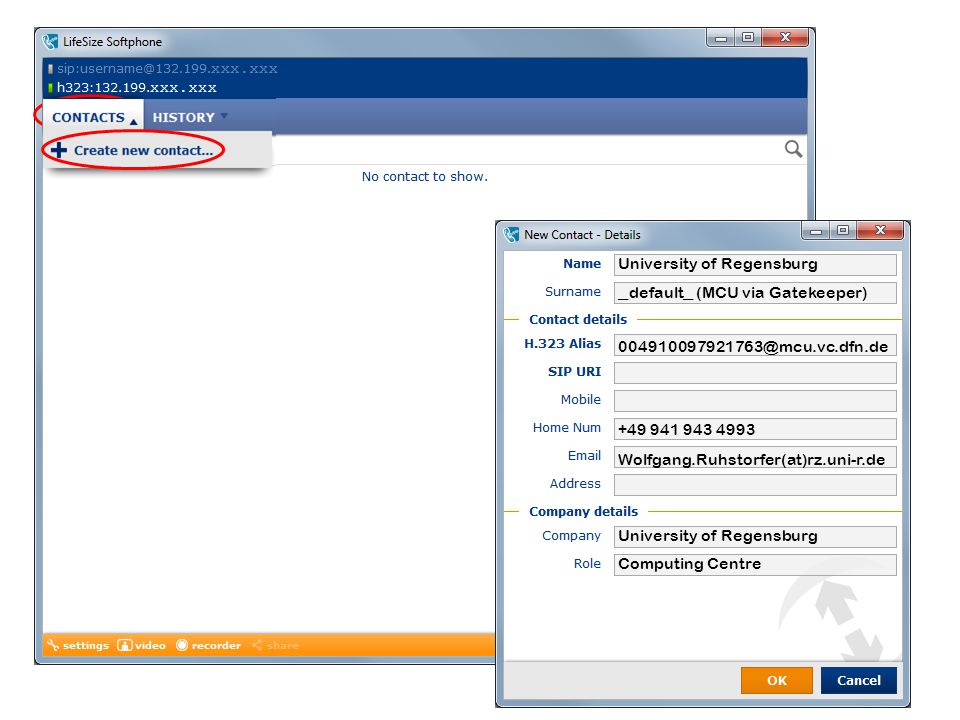Focus the empty Mobile field
The height and width of the screenshot is (720, 960).
coord(755,401)
